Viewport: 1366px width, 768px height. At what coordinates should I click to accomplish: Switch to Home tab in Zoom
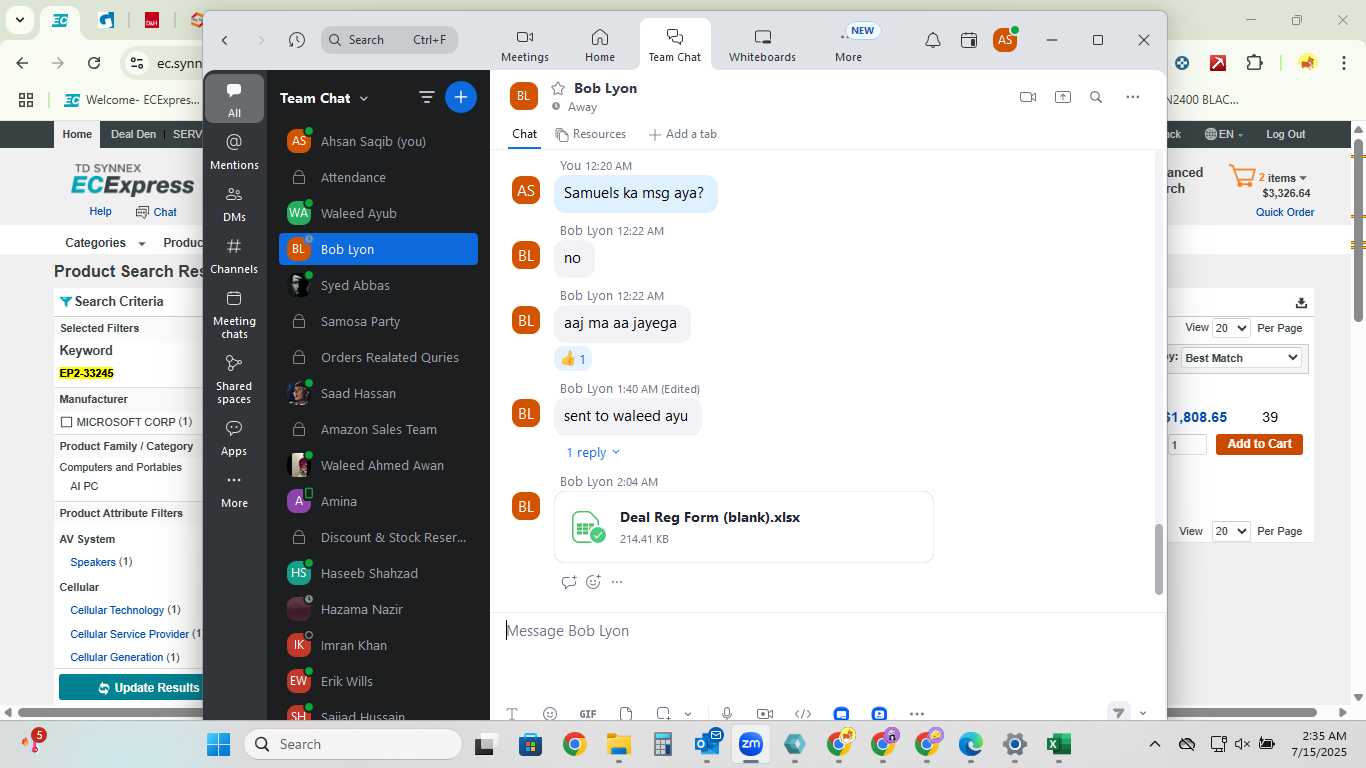tap(600, 46)
